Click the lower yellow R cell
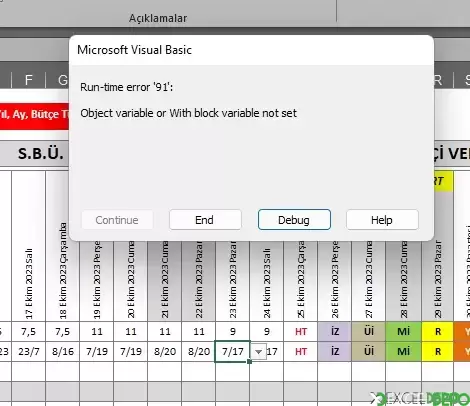 pyautogui.click(x=437, y=351)
